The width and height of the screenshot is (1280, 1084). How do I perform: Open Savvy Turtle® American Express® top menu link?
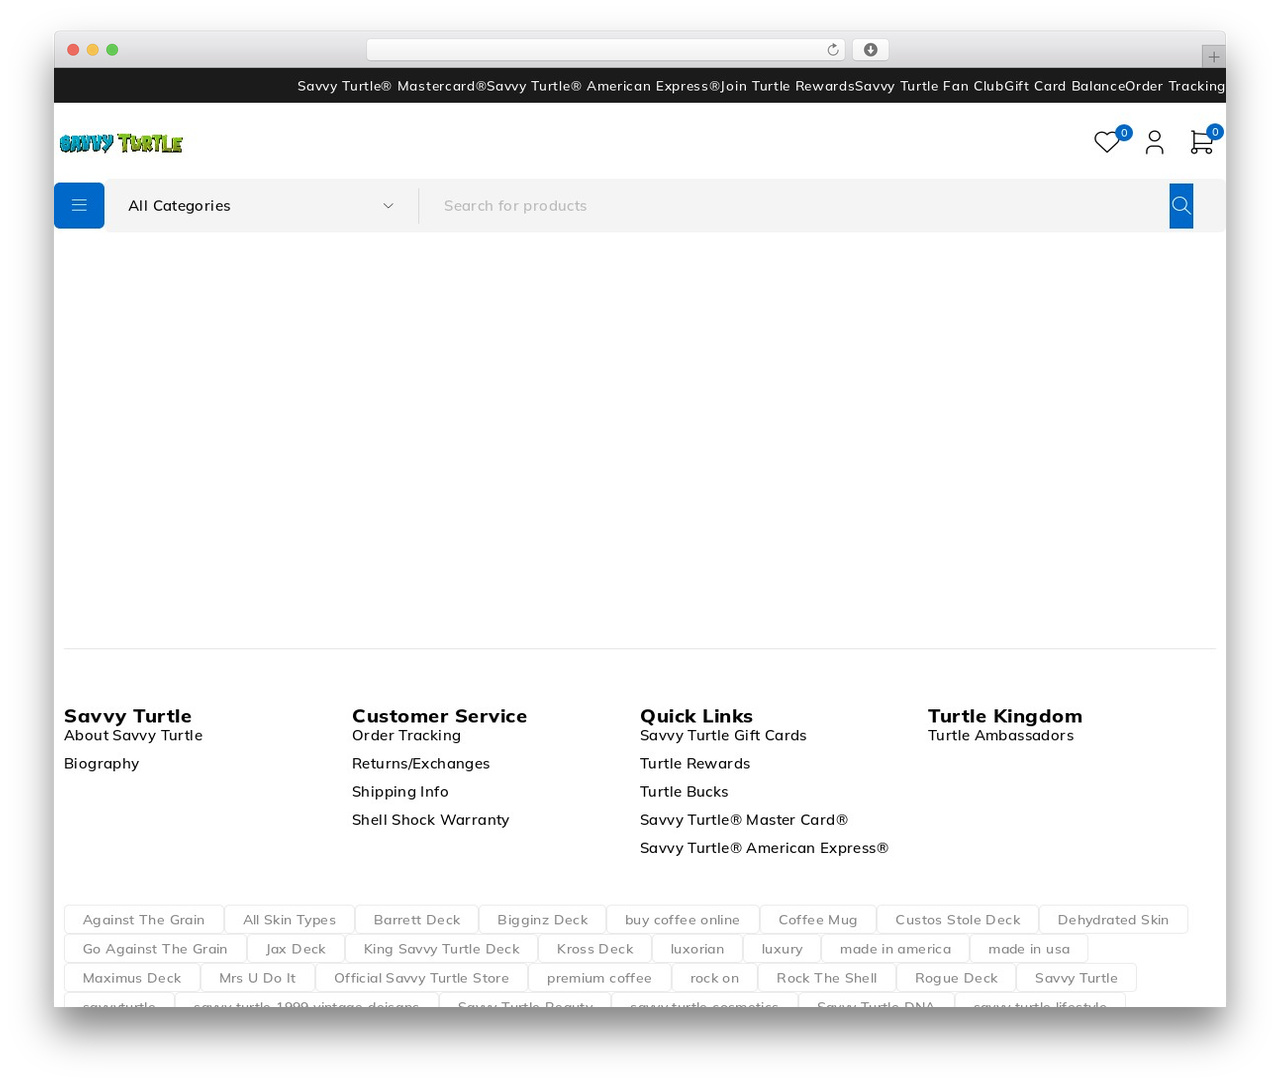(x=604, y=86)
